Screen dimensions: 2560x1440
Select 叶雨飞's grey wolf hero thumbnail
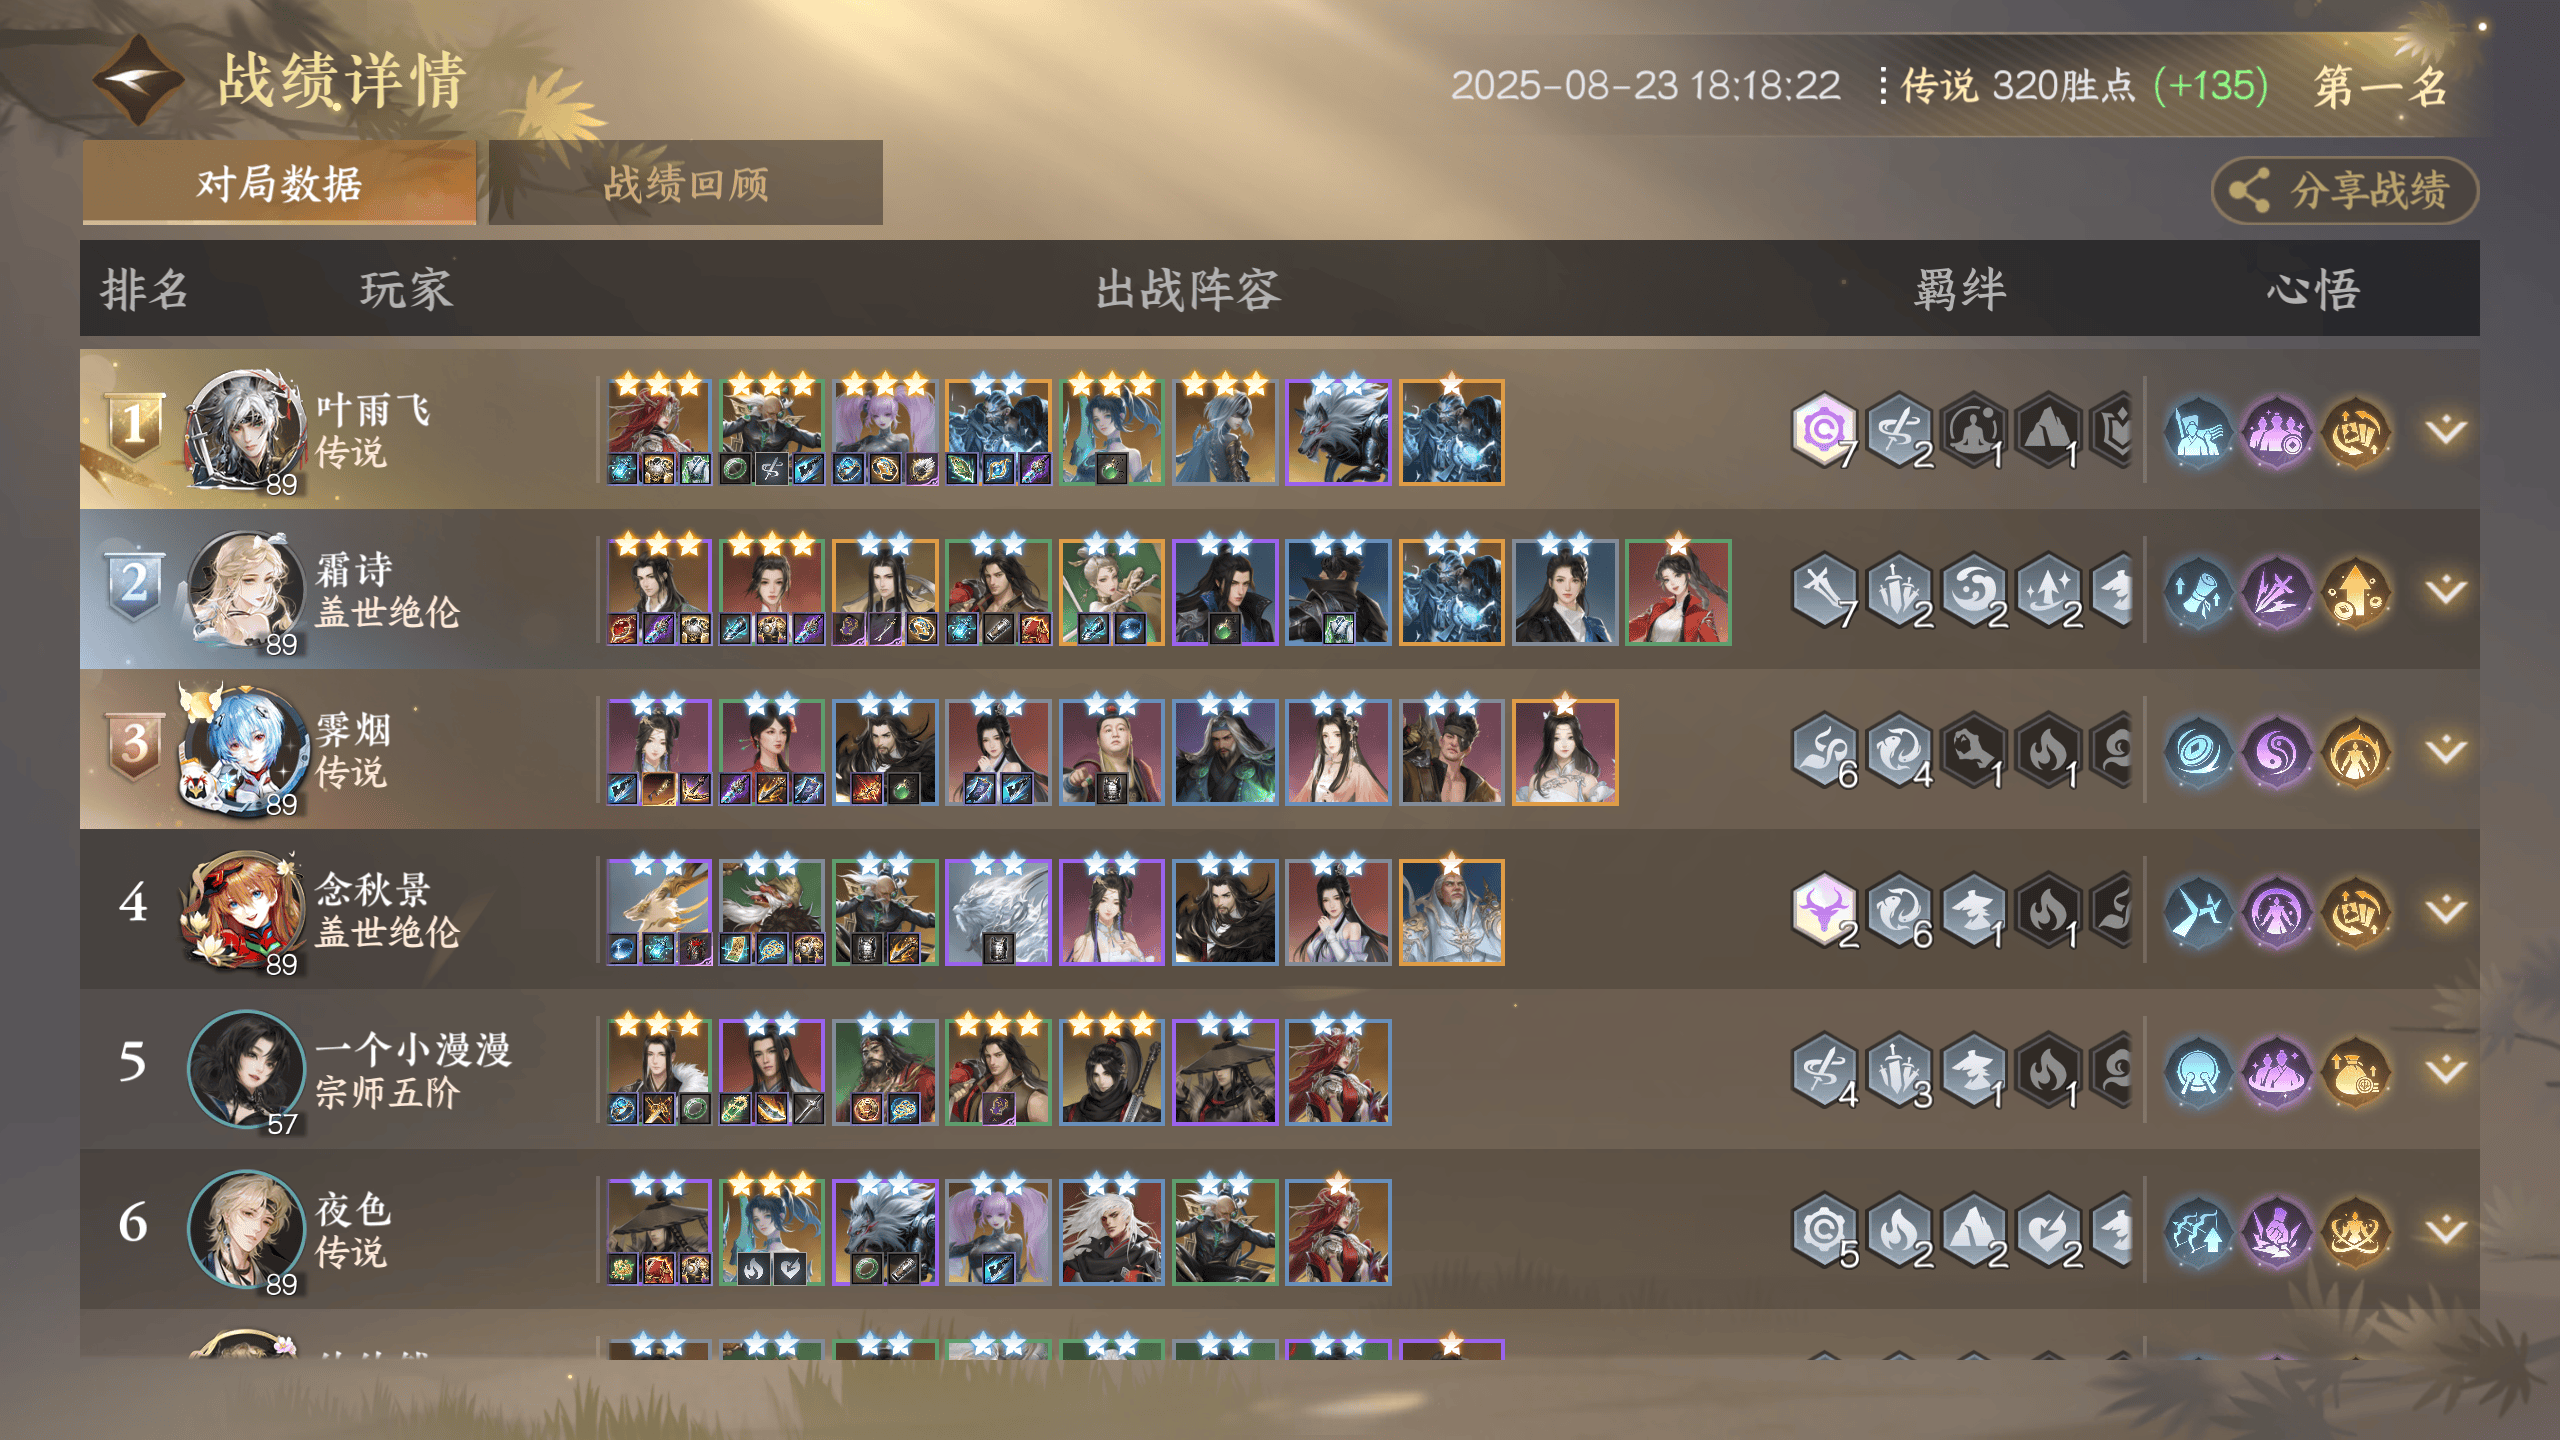[x=1338, y=432]
